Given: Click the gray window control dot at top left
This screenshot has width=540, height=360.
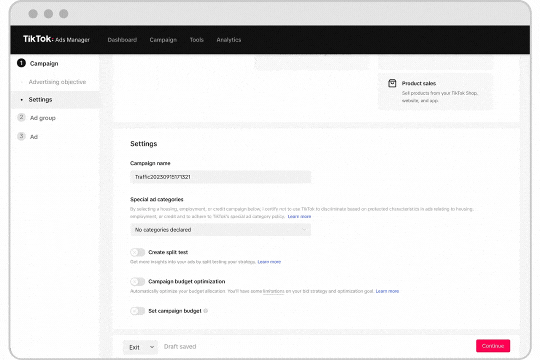Looking at the screenshot, I should pos(33,14).
